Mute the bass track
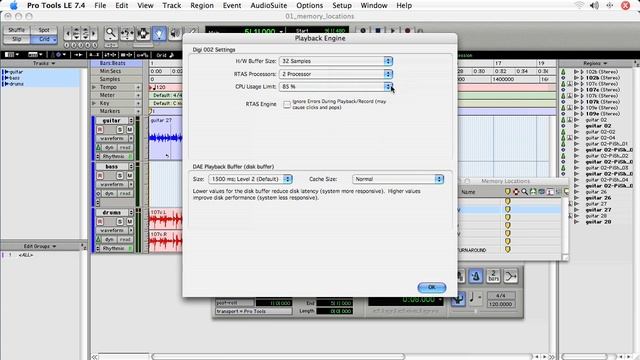This screenshot has height=360, width=640. point(129,176)
